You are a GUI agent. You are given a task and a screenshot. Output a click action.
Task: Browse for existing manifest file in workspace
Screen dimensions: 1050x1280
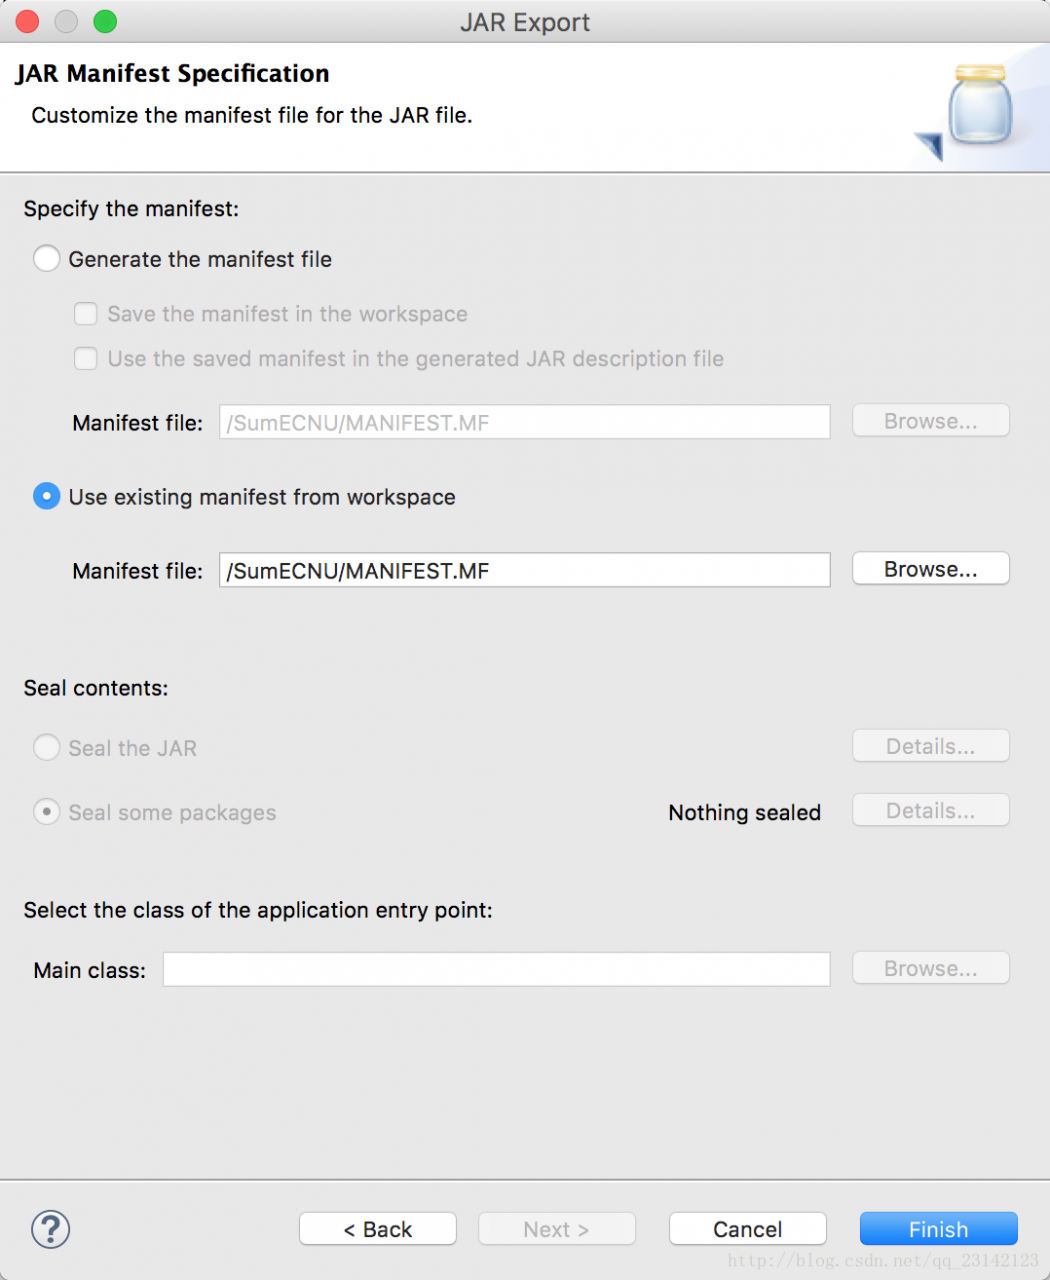coord(931,569)
